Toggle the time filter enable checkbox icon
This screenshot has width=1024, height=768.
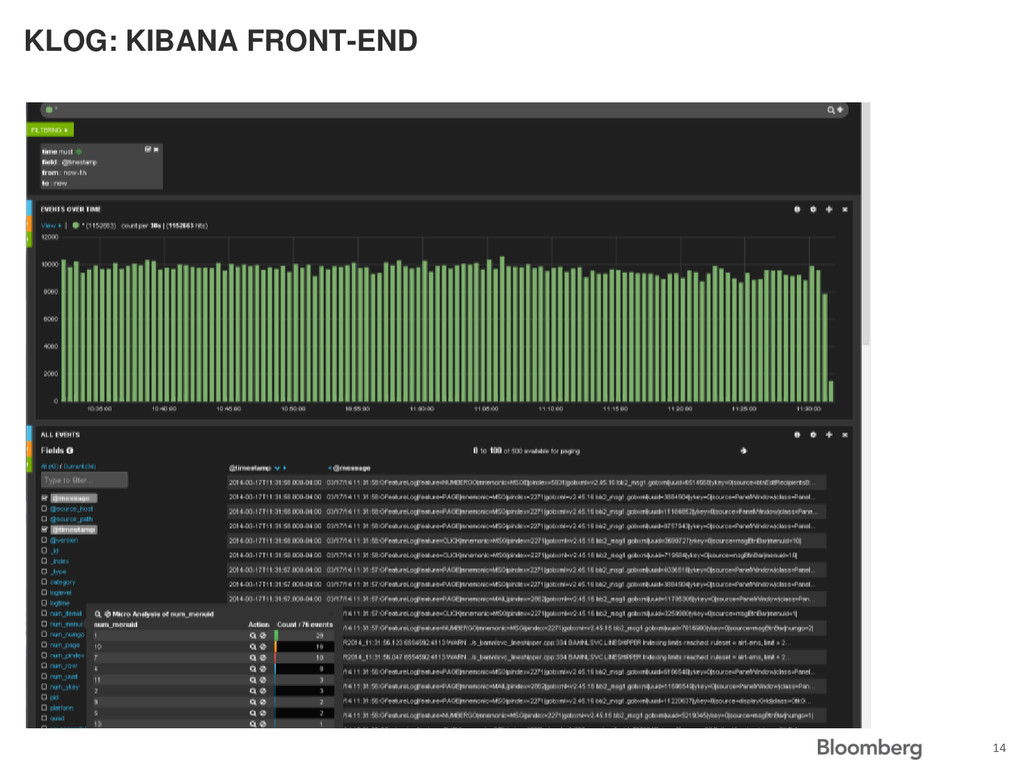[x=148, y=150]
